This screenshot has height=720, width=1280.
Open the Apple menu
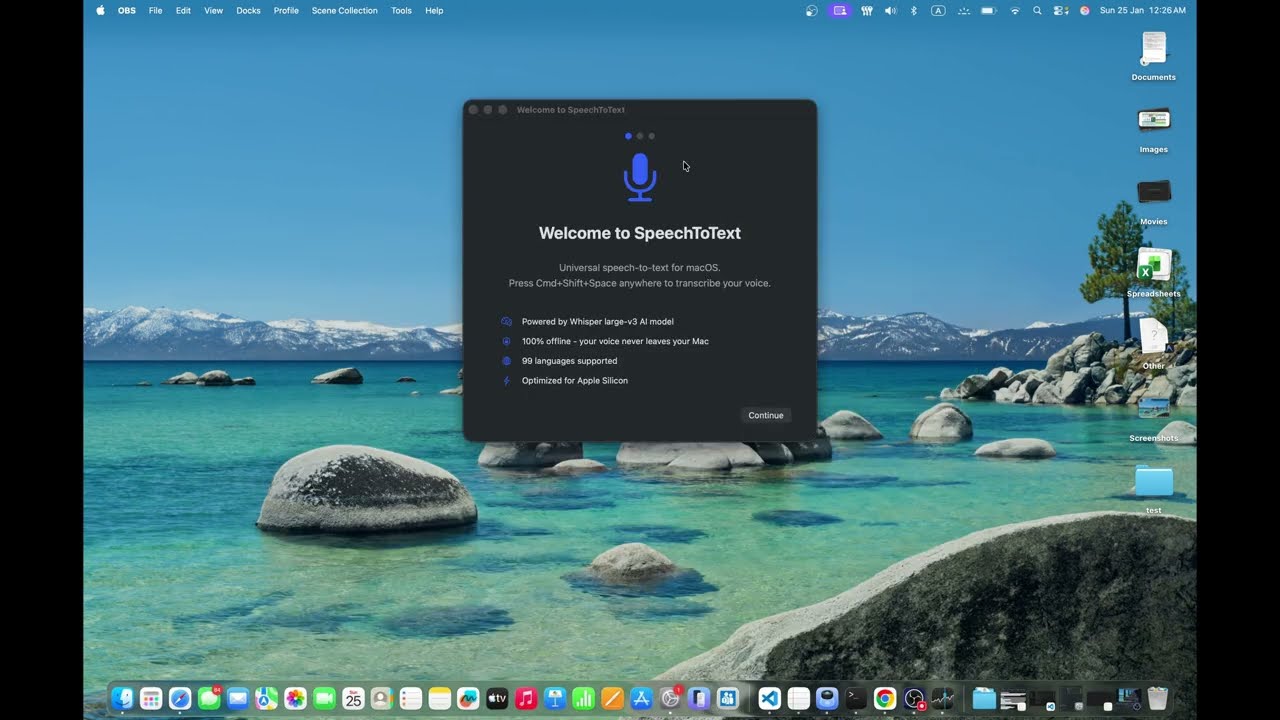pos(100,10)
